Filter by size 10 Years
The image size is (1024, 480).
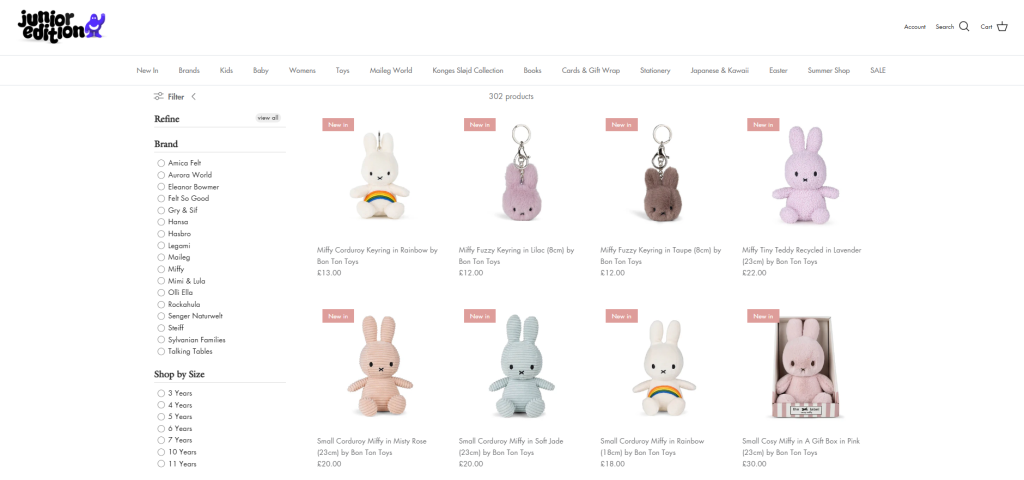pos(177,452)
